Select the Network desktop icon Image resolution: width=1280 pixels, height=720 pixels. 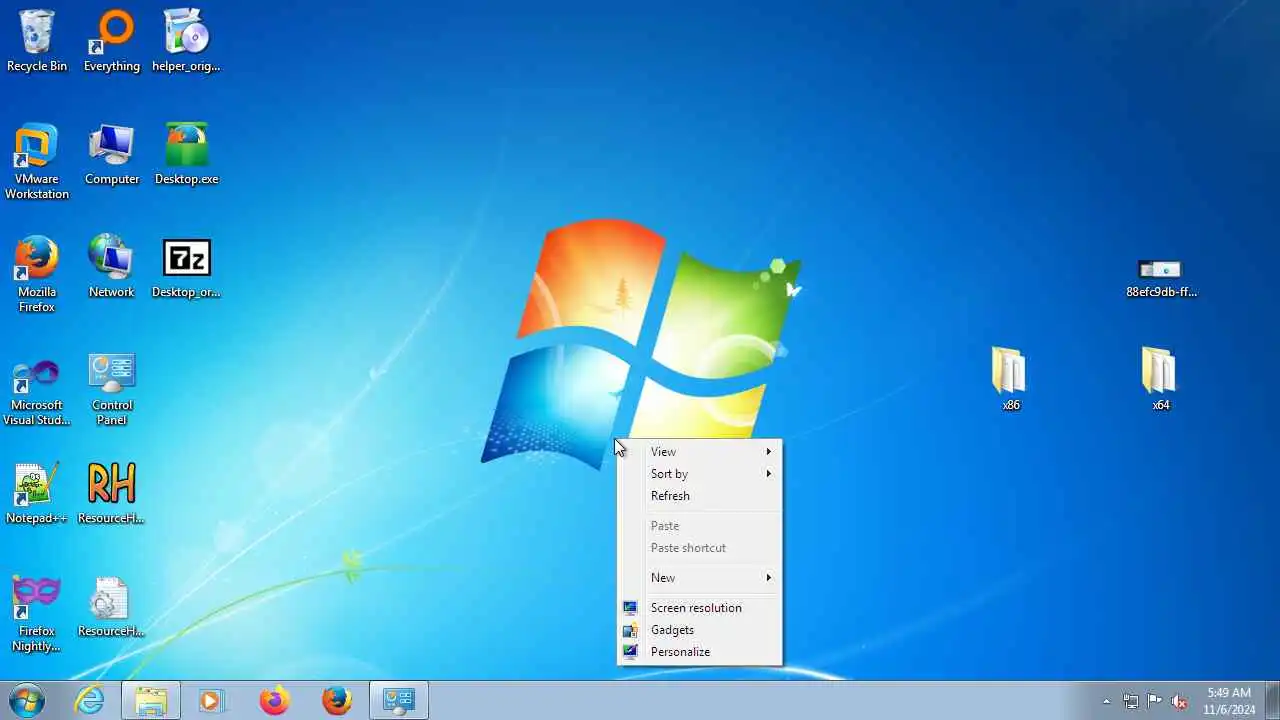[112, 267]
